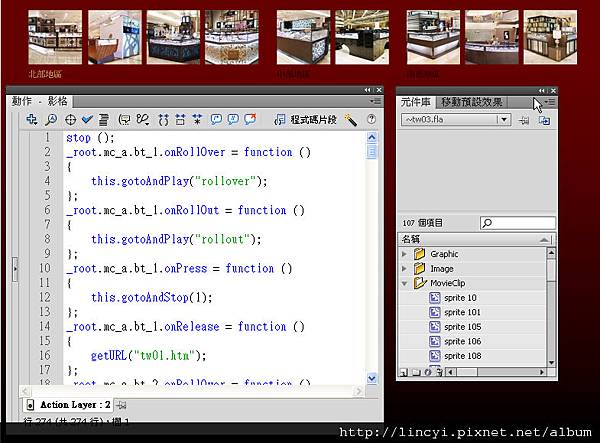Open the Library panel options menu
The image size is (600, 443).
(550, 102)
